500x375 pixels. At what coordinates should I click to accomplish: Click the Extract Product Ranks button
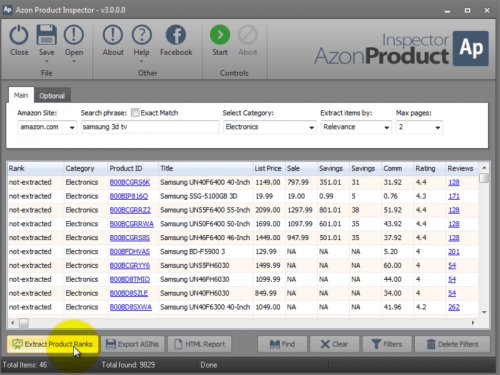tap(53, 344)
